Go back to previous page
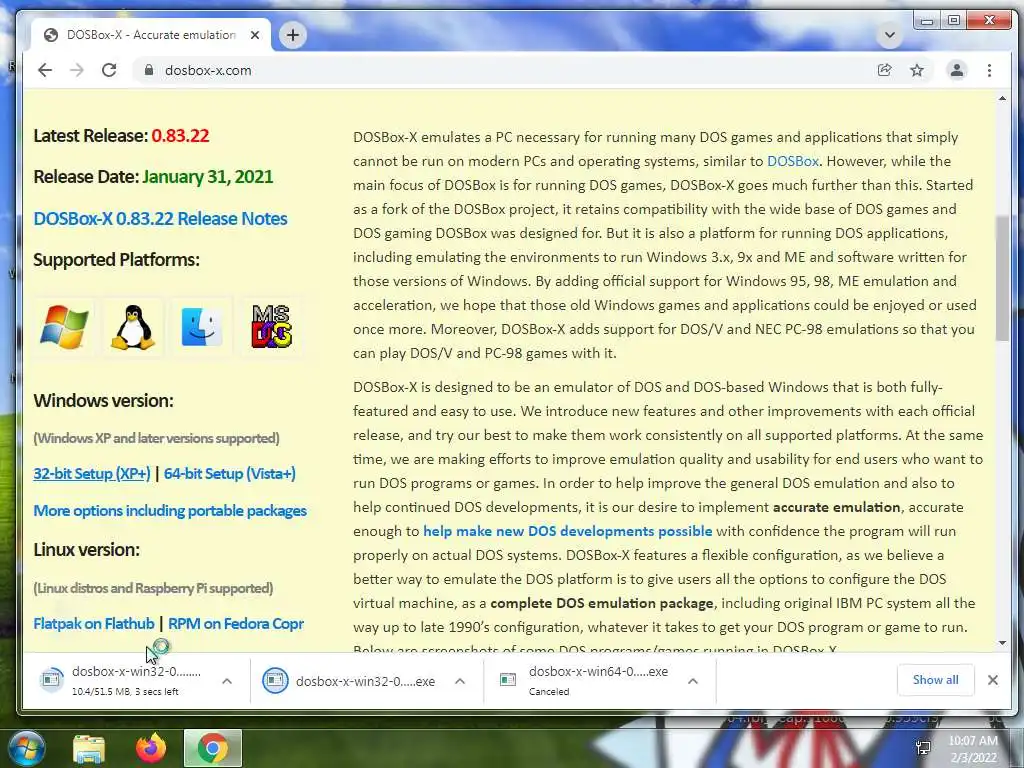 click(44, 70)
